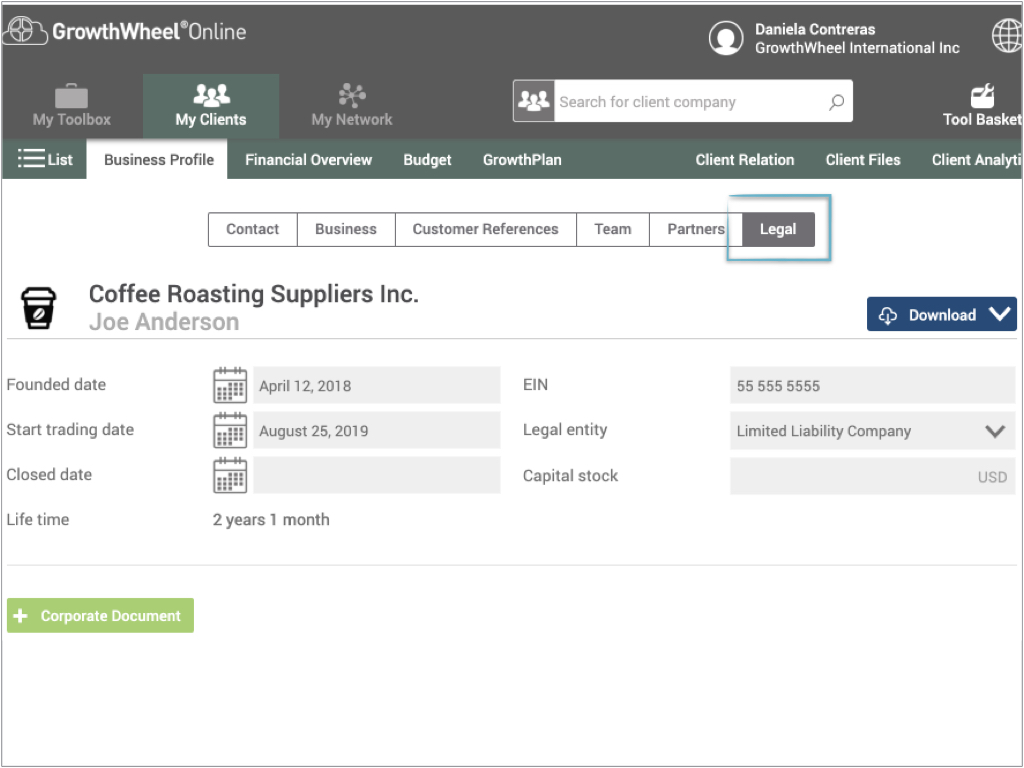The width and height of the screenshot is (1024, 768).
Task: Click the globe language icon
Action: (1008, 35)
